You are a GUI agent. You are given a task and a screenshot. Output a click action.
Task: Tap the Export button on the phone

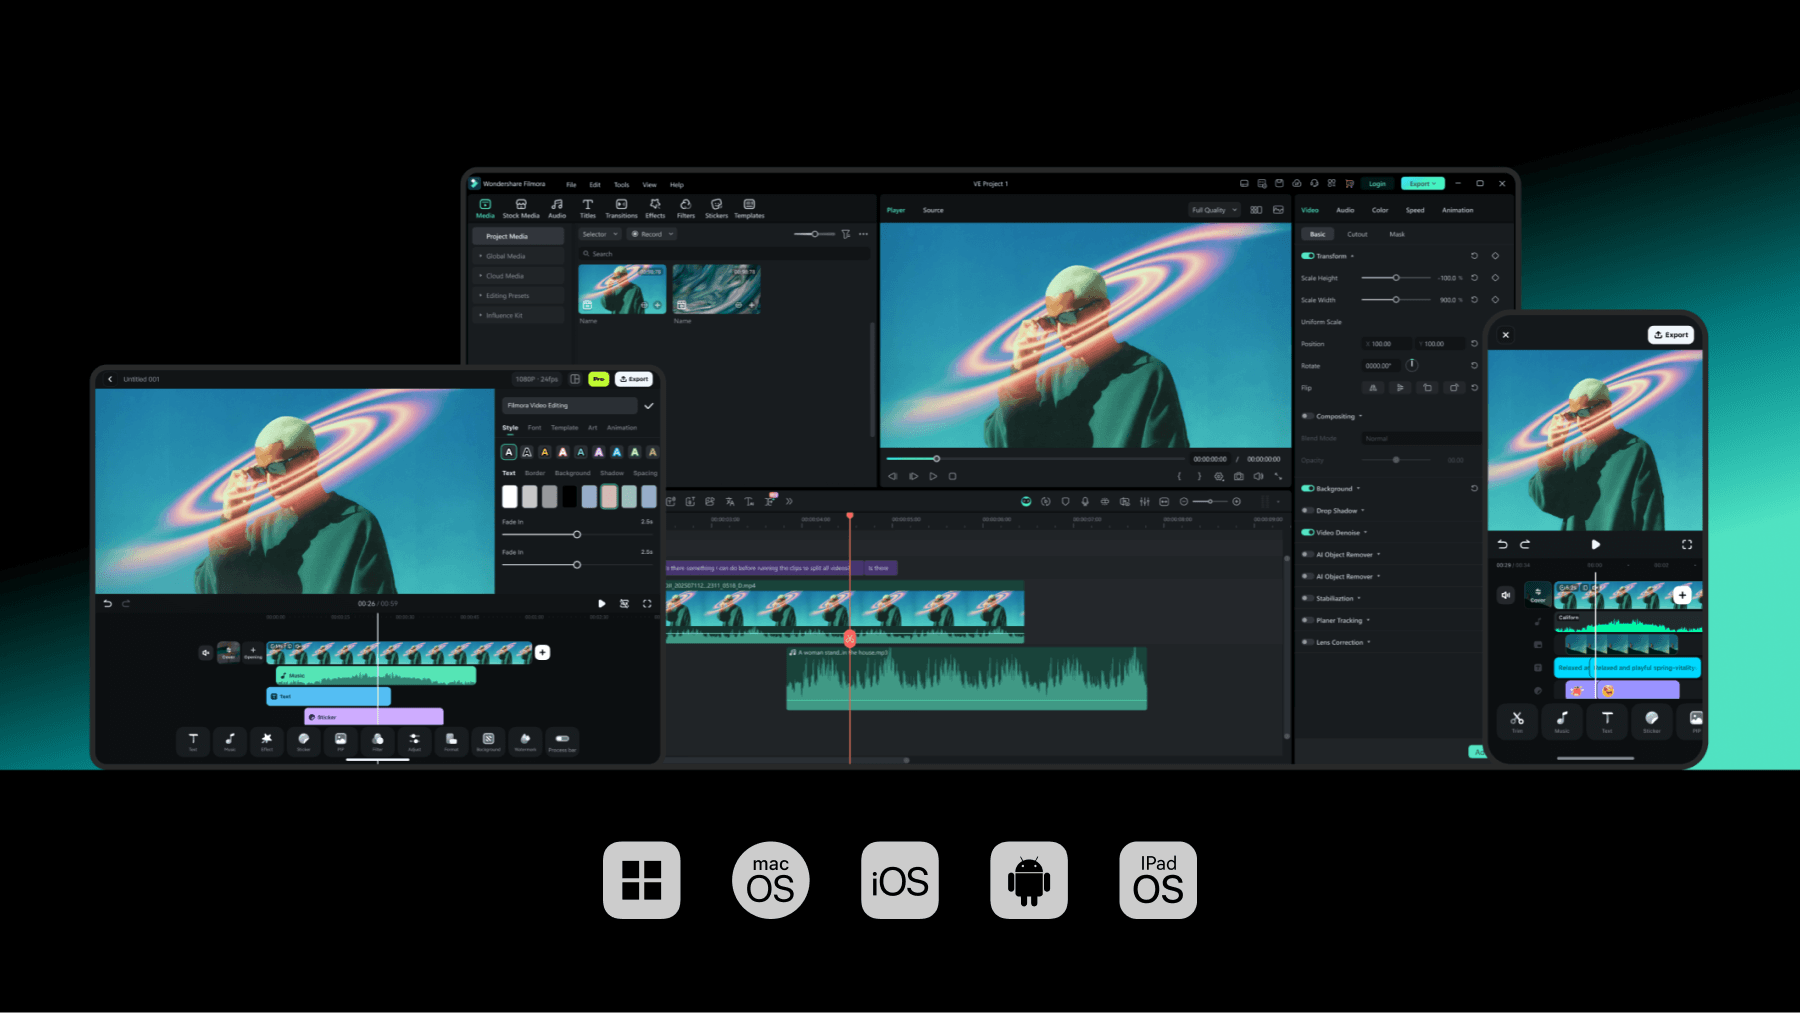point(1671,335)
